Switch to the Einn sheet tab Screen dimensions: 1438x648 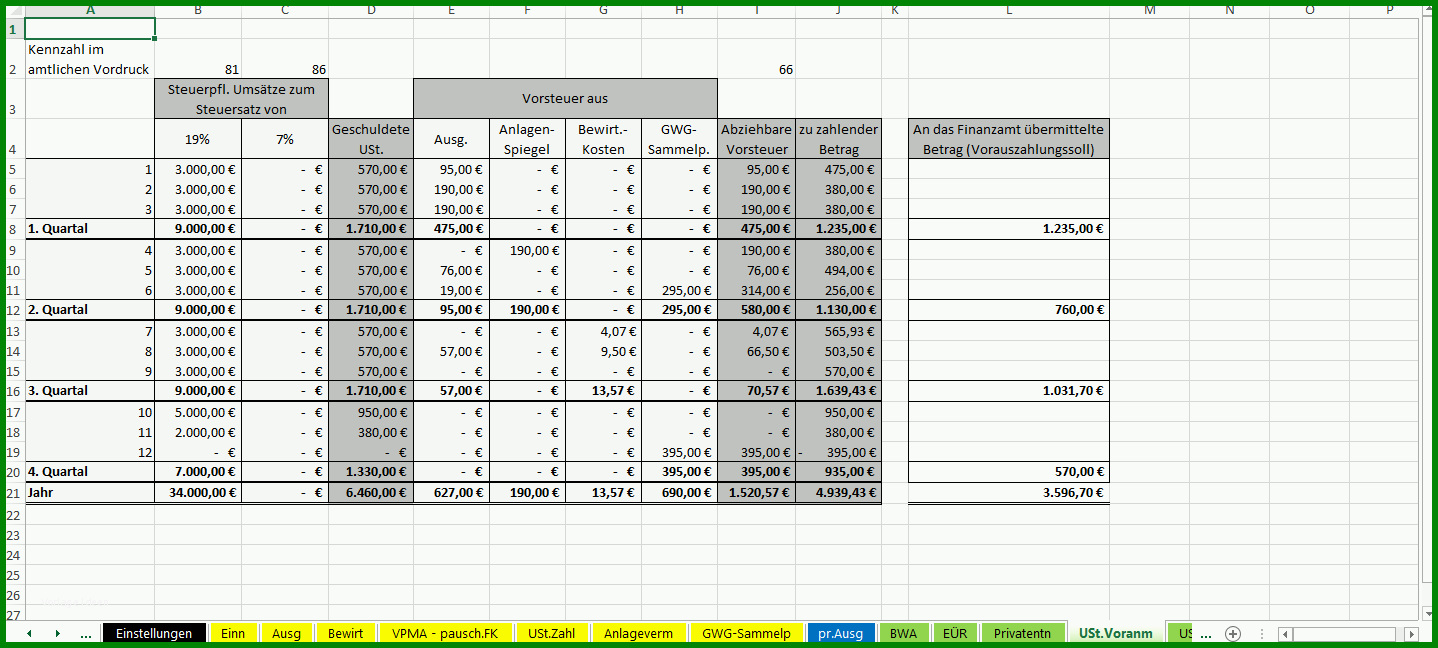pyautogui.click(x=233, y=633)
